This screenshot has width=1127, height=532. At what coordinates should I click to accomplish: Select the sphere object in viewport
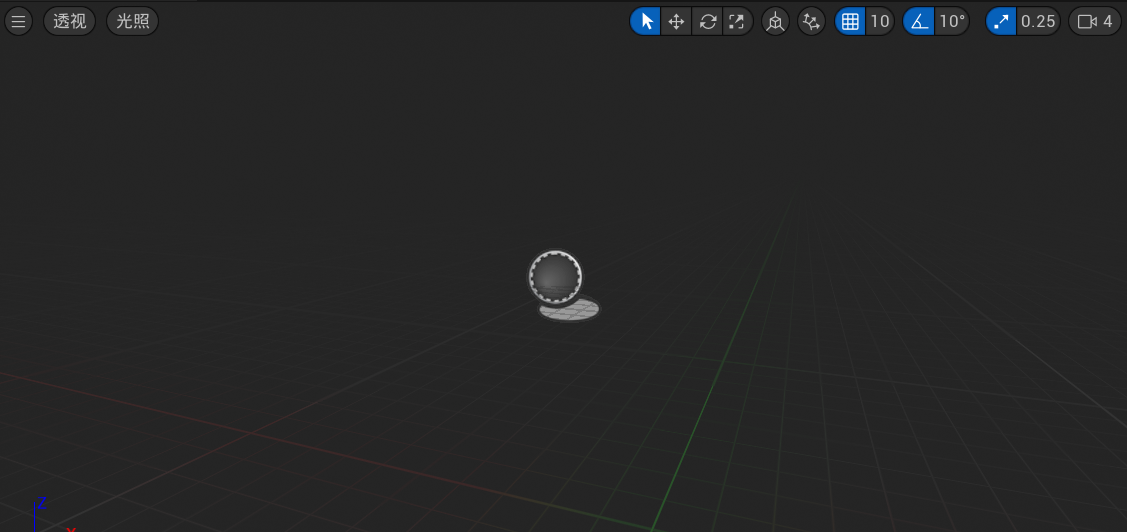(555, 276)
